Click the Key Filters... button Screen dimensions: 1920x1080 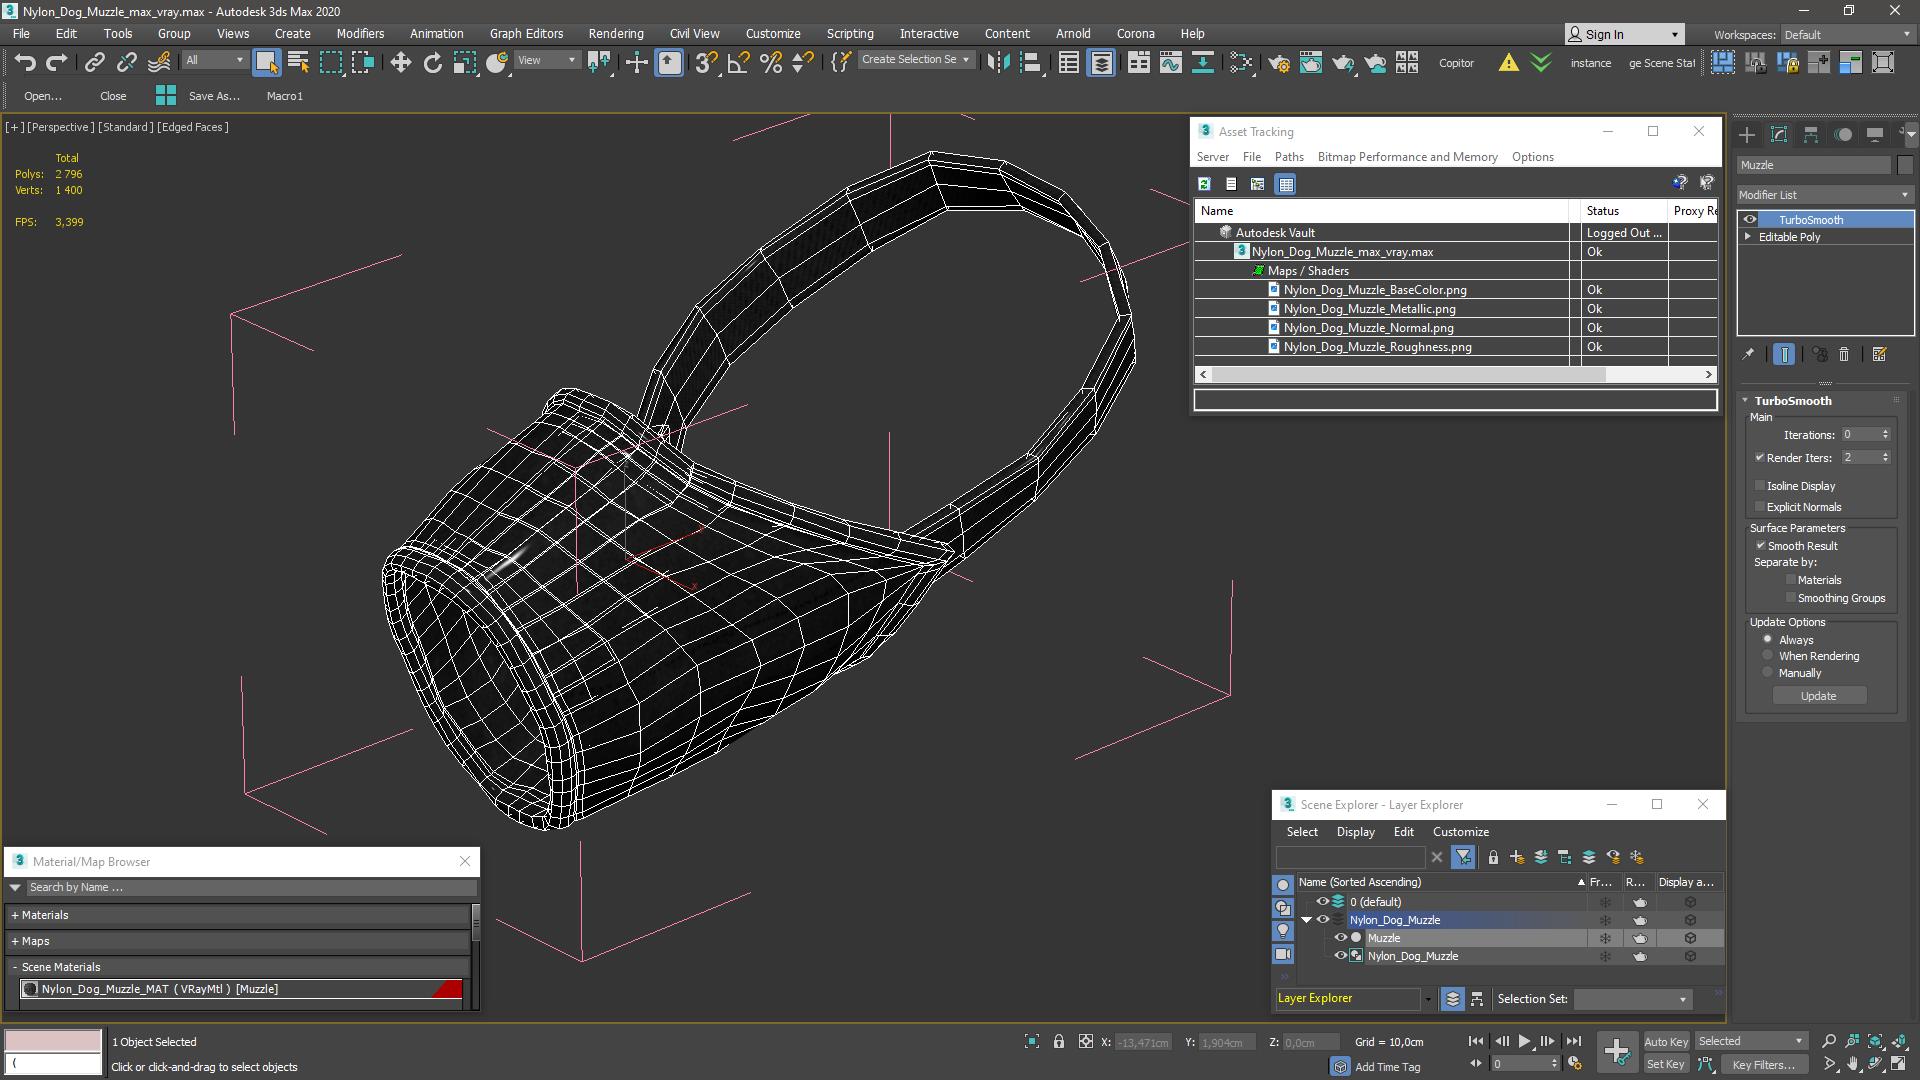(1763, 1065)
